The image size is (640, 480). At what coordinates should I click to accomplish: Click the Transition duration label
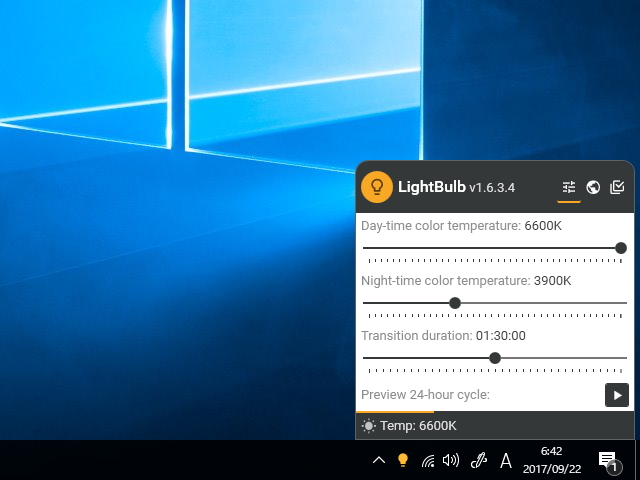click(x=417, y=336)
